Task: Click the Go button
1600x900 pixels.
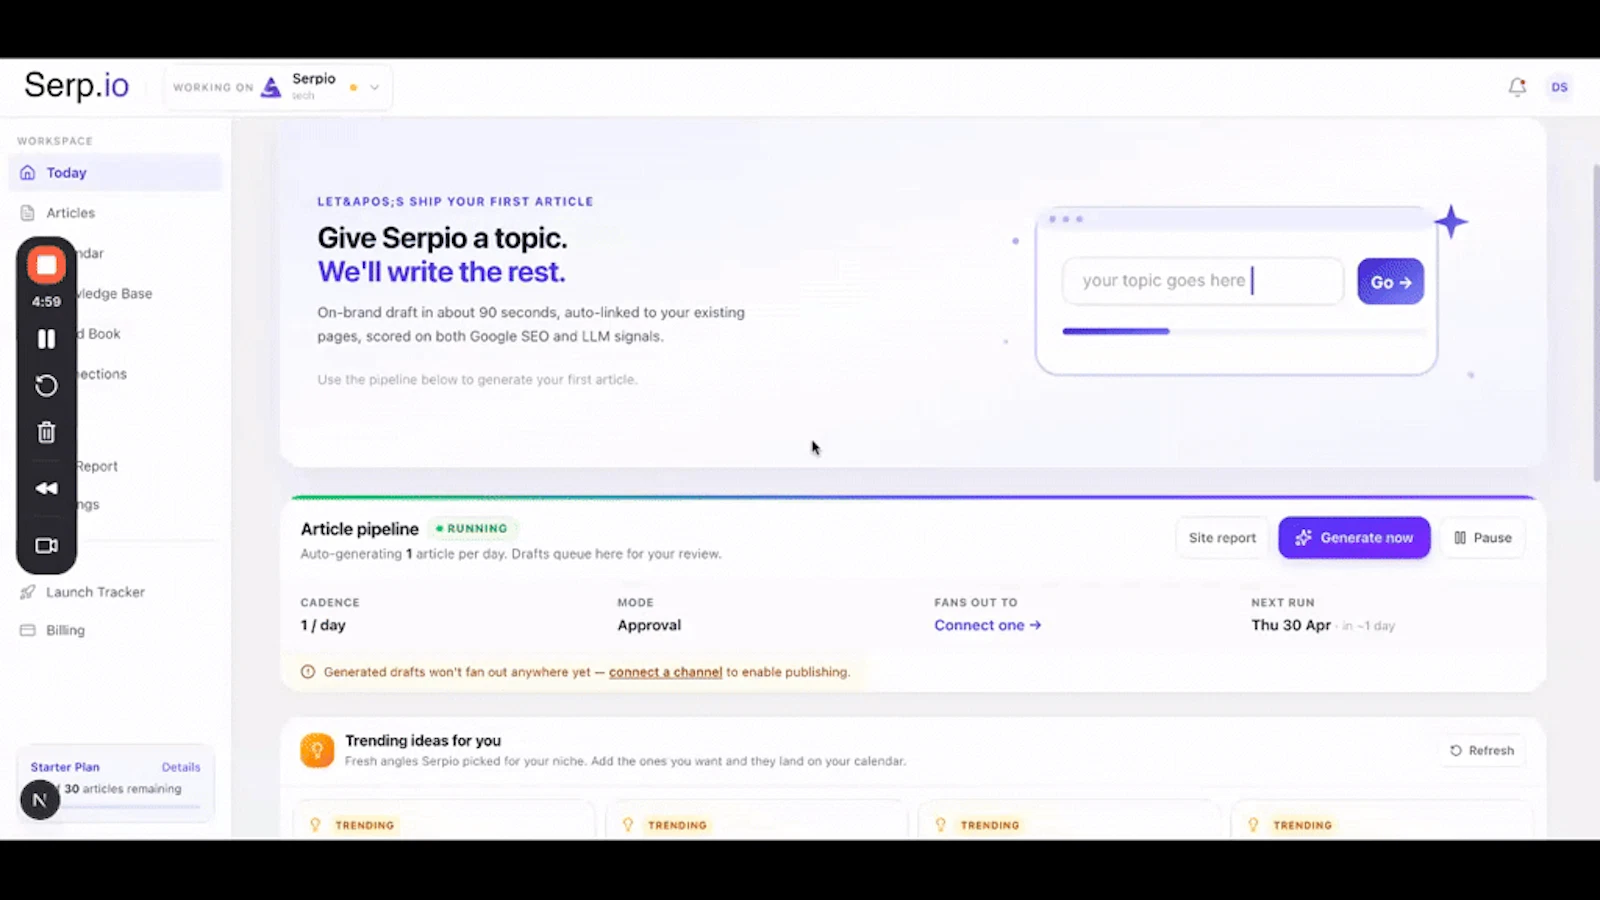Action: 1390,282
